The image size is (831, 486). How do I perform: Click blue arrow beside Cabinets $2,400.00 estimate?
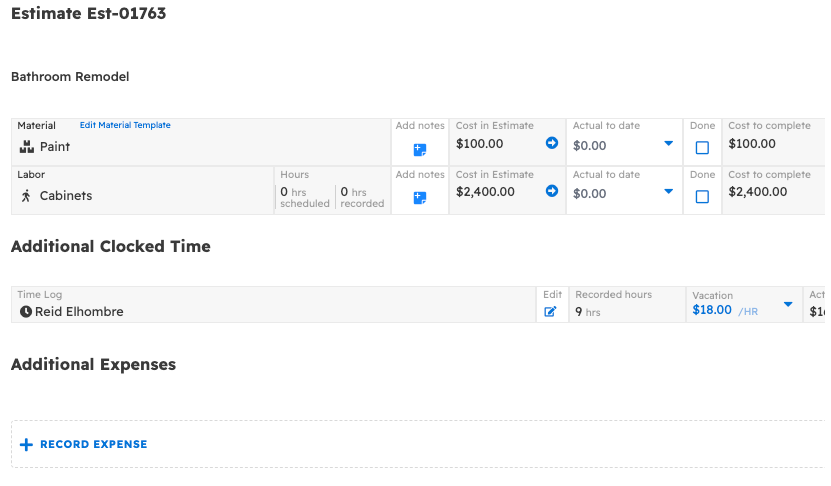click(x=551, y=191)
